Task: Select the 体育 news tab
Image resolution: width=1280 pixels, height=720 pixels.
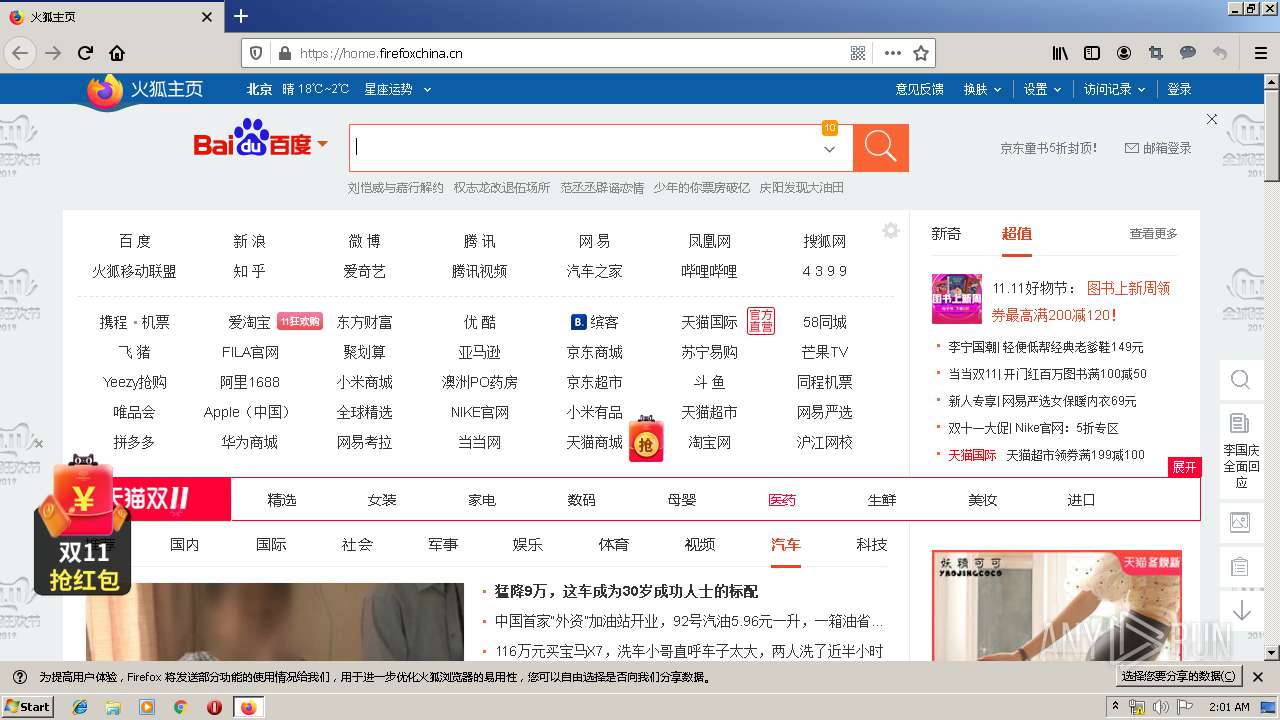Action: 614,544
